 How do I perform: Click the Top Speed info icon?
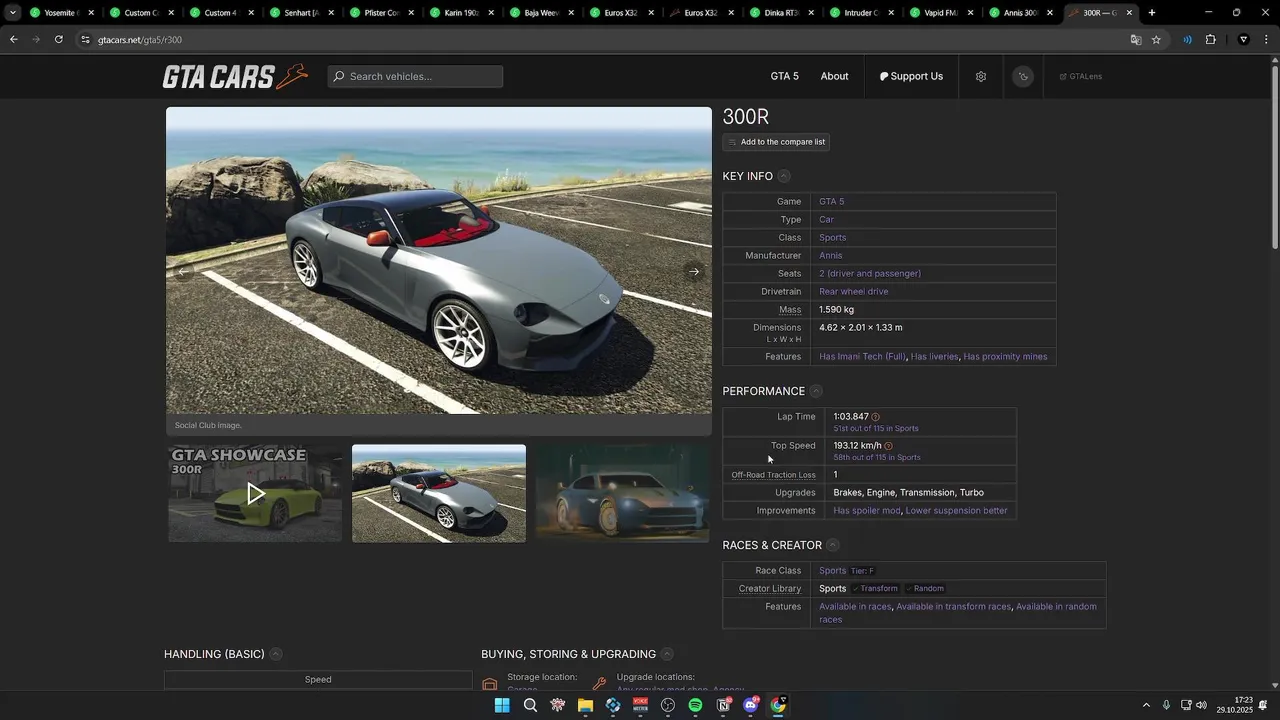pos(888,446)
